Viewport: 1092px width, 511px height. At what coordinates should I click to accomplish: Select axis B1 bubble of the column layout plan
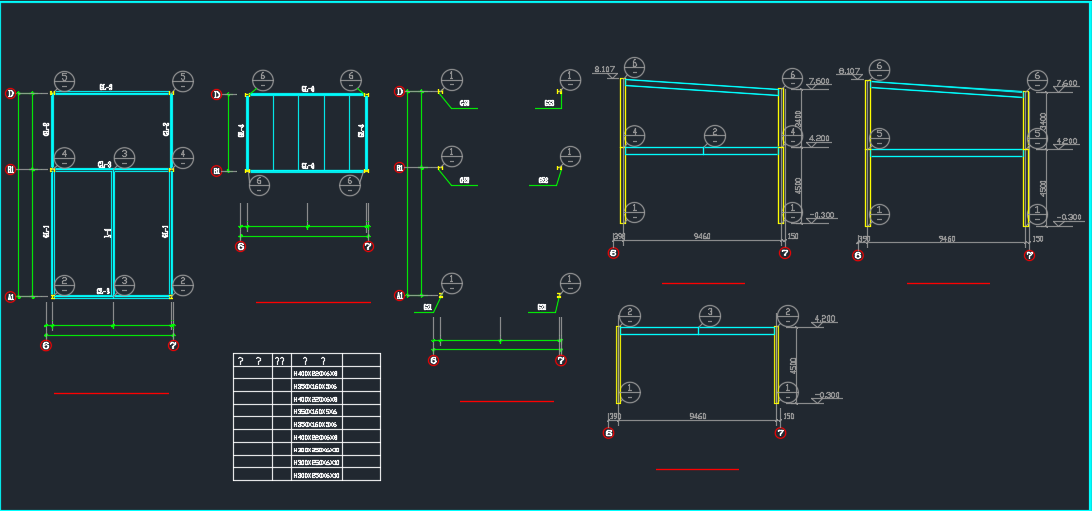point(400,168)
